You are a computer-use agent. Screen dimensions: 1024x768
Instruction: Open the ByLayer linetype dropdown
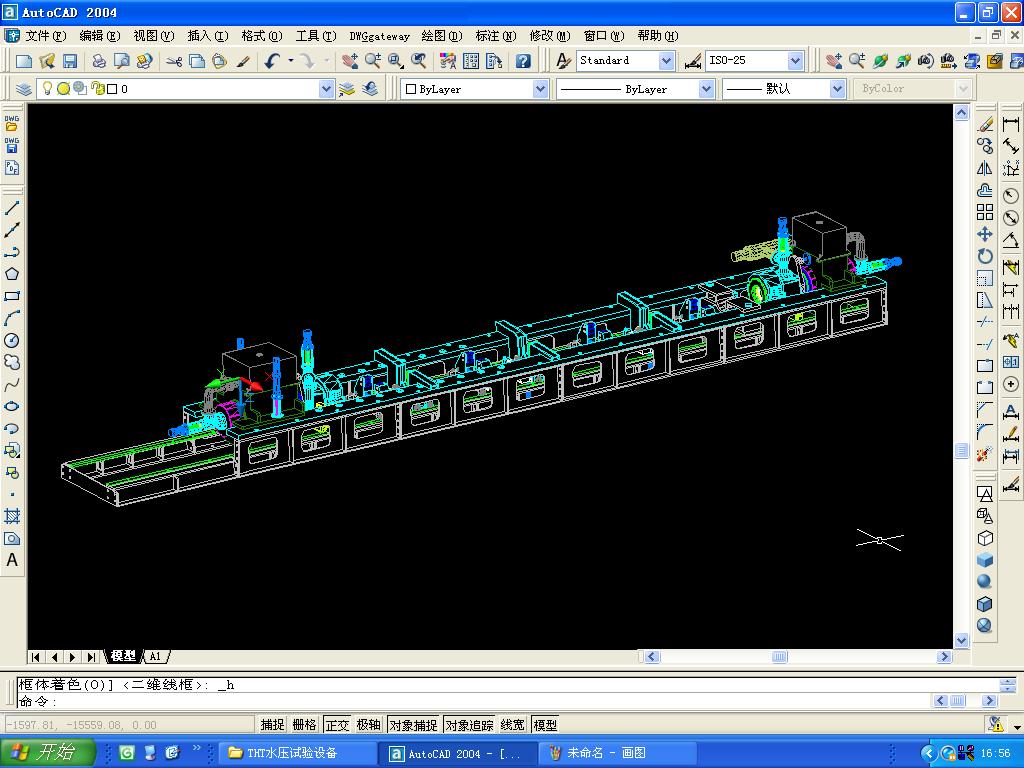pyautogui.click(x=706, y=89)
